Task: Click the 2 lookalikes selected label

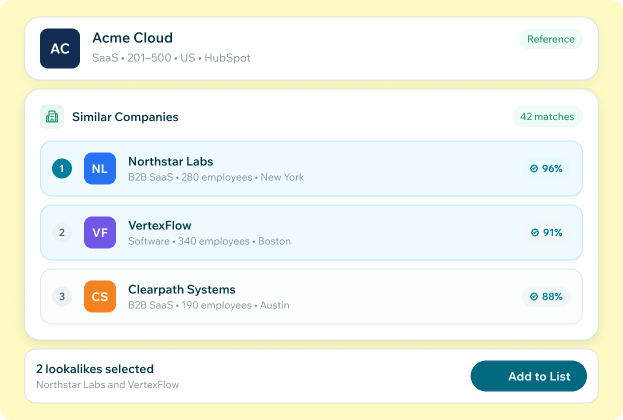Action: point(95,369)
